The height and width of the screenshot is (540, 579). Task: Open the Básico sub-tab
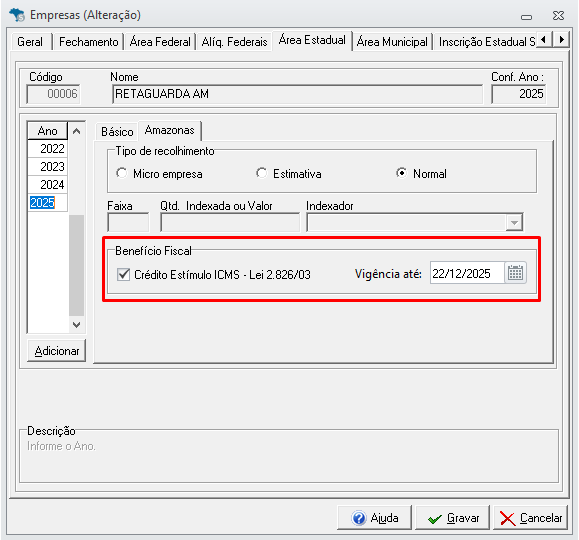[x=117, y=132]
